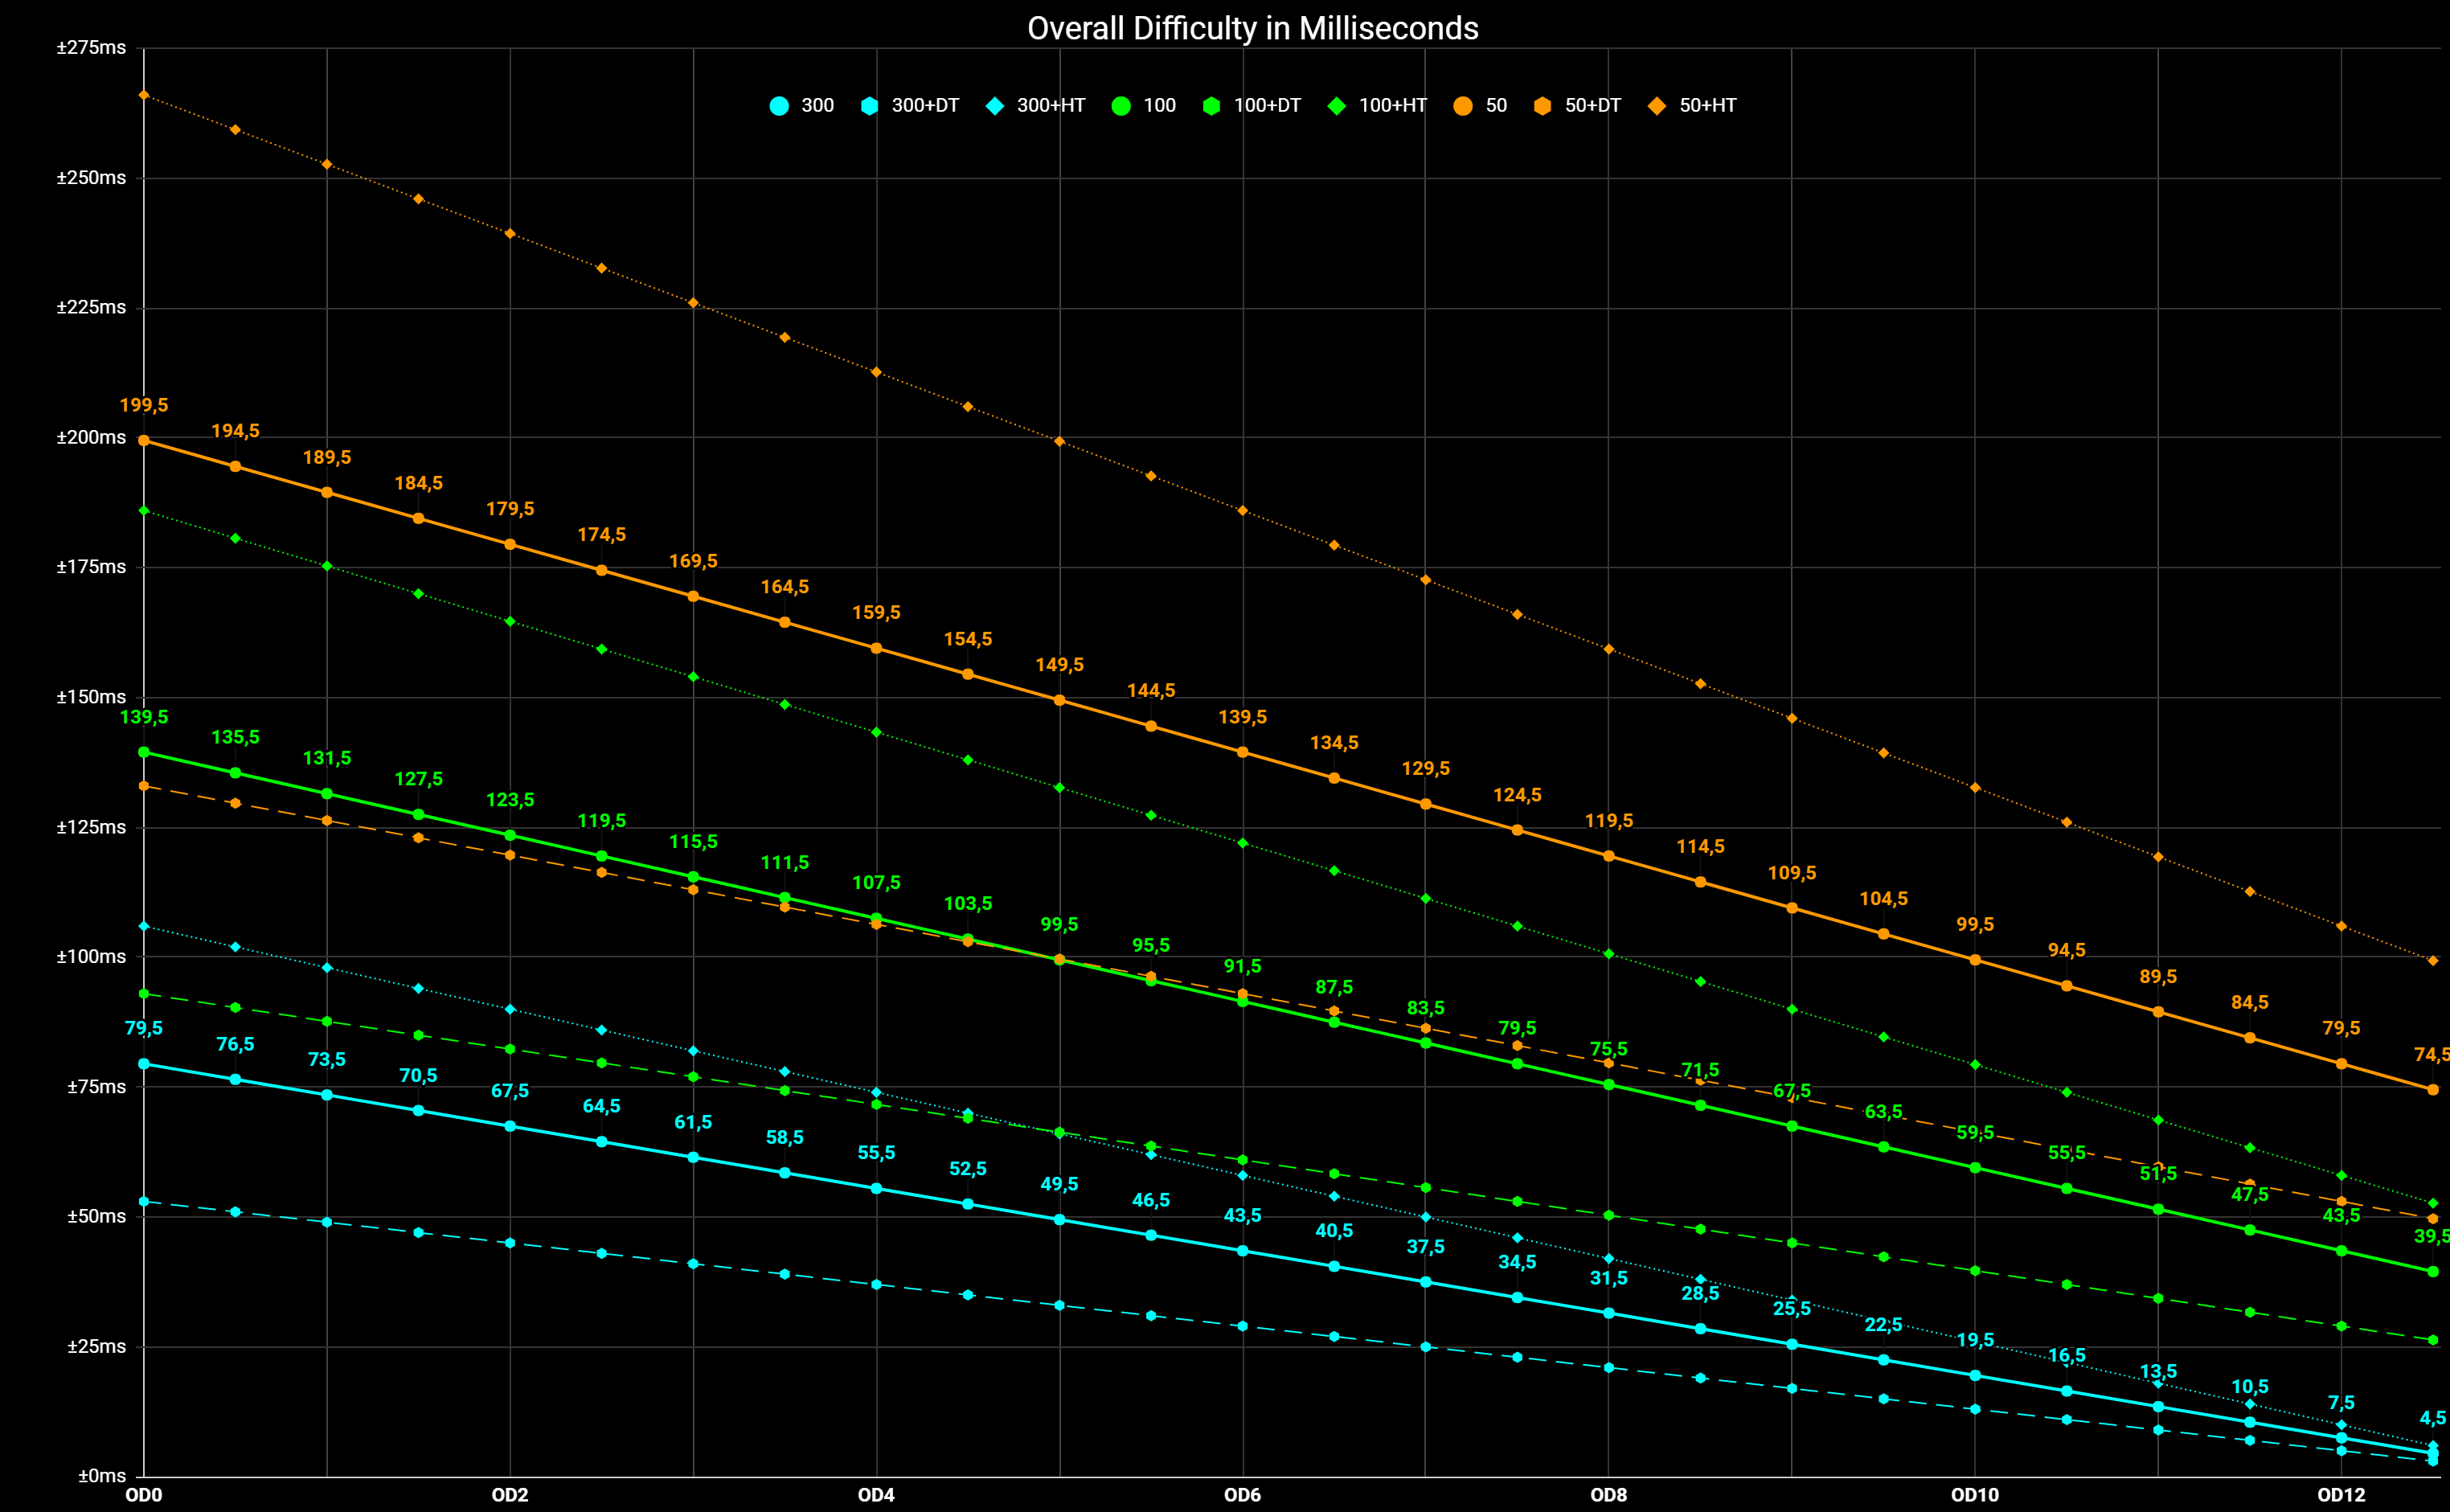This screenshot has height=1512, width=2450.
Task: Click the OD10 x-axis label
Action: tap(1974, 1495)
